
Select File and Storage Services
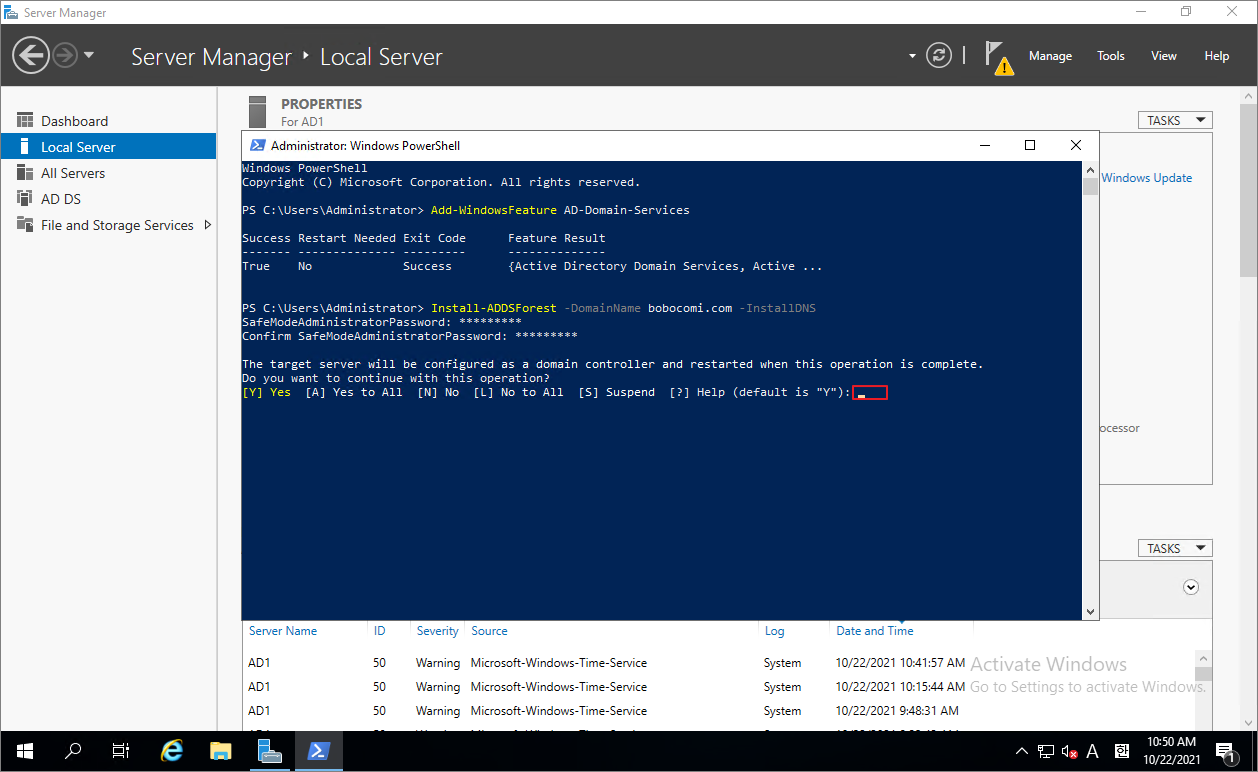pyautogui.click(x=108, y=225)
